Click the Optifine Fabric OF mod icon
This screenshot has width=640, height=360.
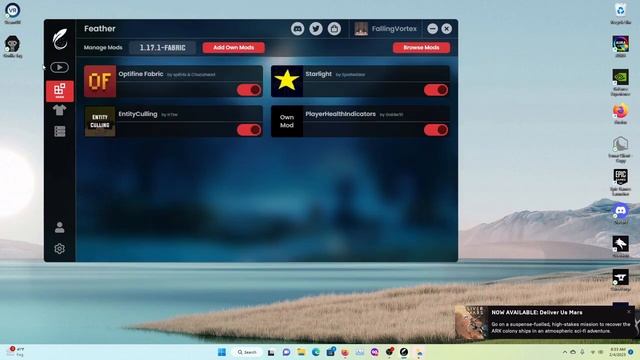coord(100,81)
